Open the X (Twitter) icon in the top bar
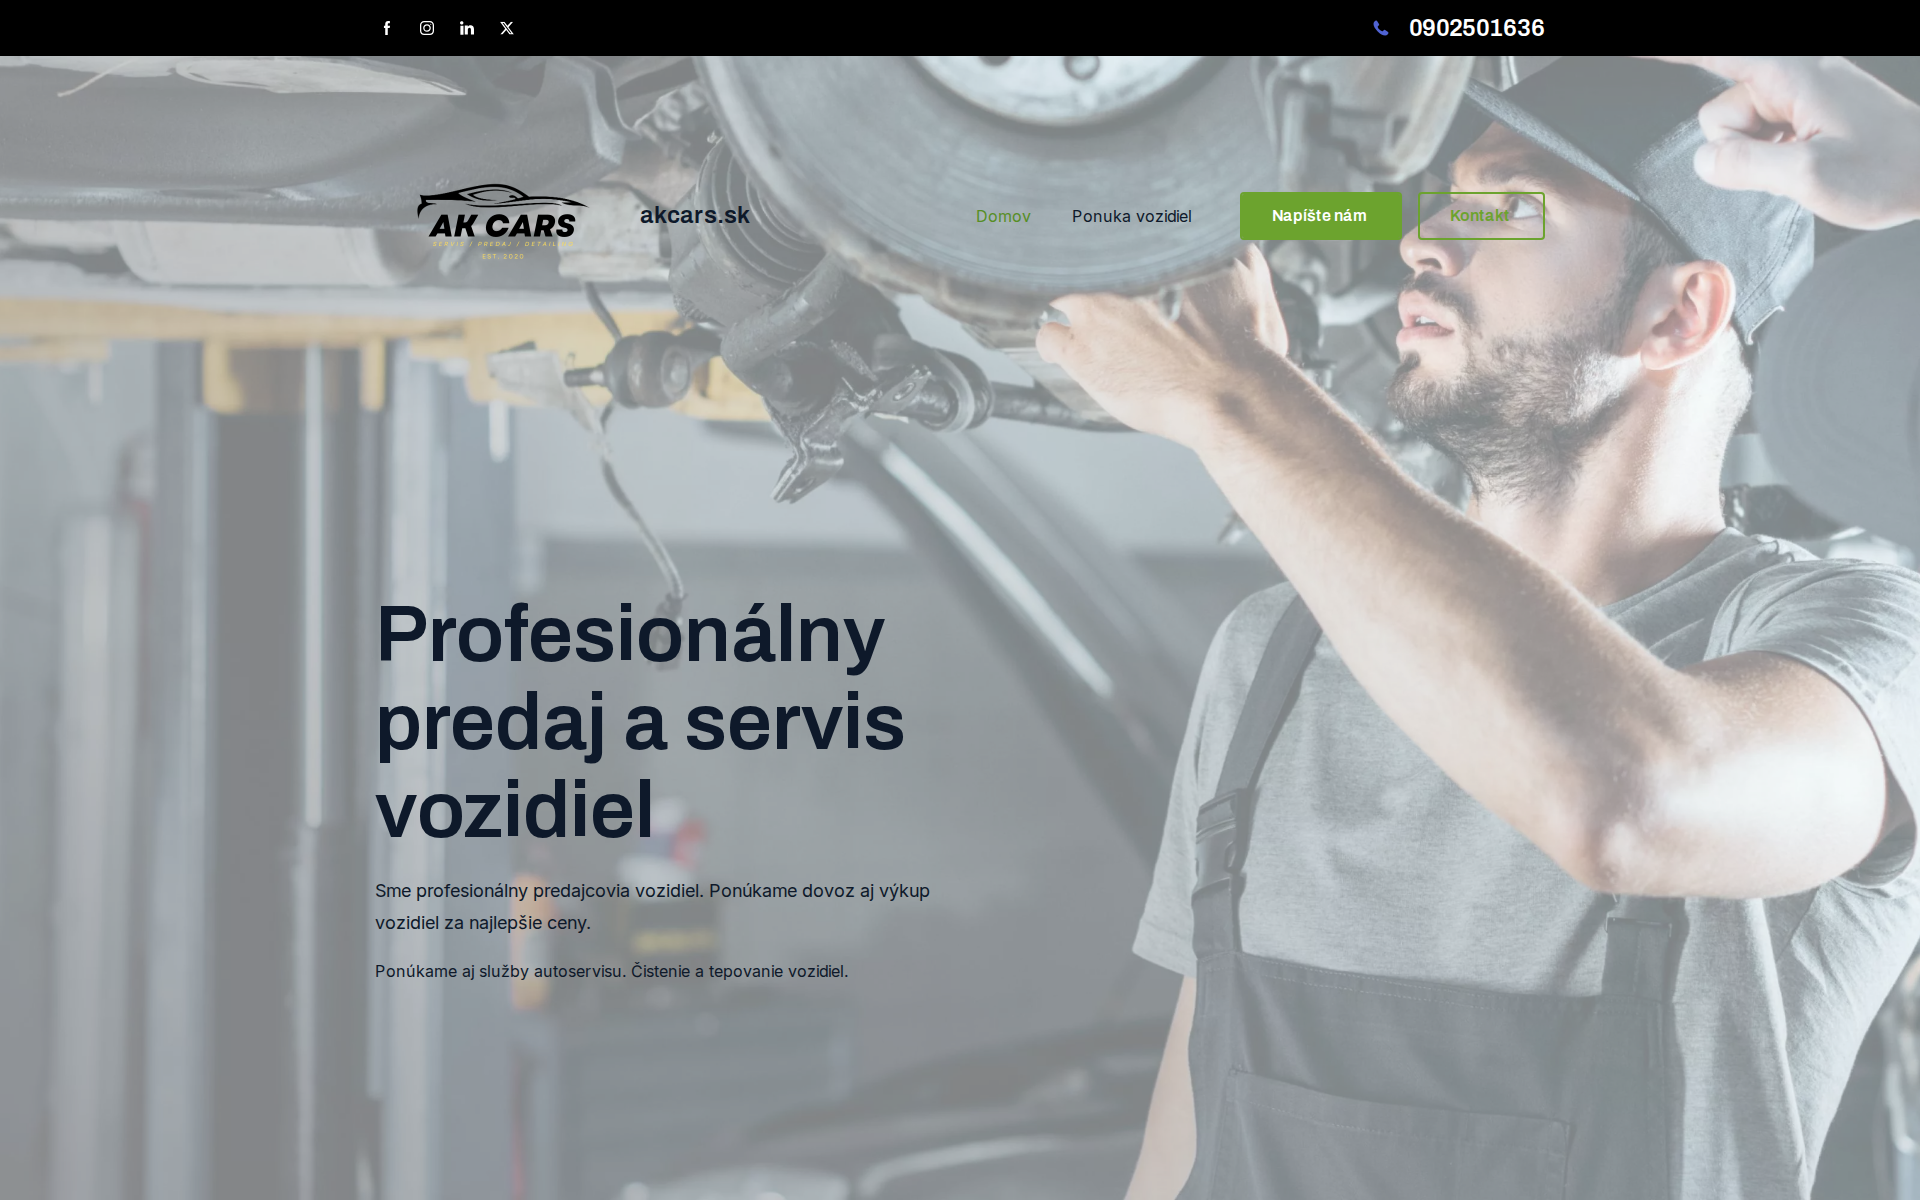1920x1200 pixels. click(506, 28)
